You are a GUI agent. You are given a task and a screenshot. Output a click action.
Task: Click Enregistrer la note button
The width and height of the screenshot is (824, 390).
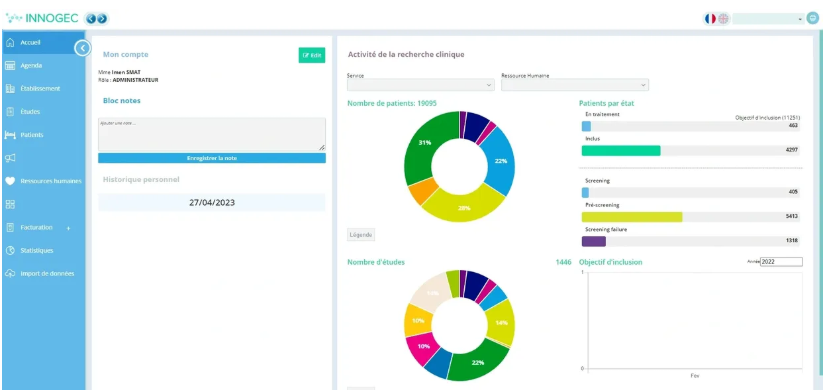(212, 158)
